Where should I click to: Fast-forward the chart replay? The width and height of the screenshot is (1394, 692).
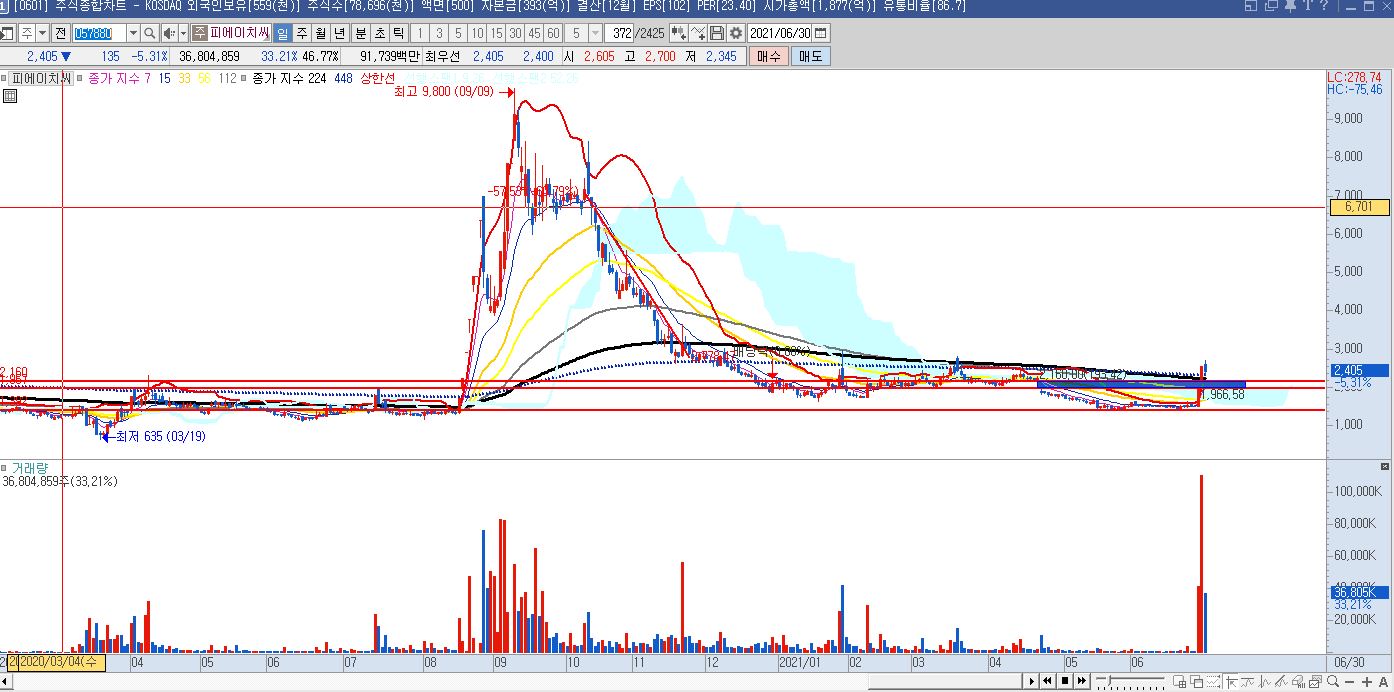click(1082, 681)
